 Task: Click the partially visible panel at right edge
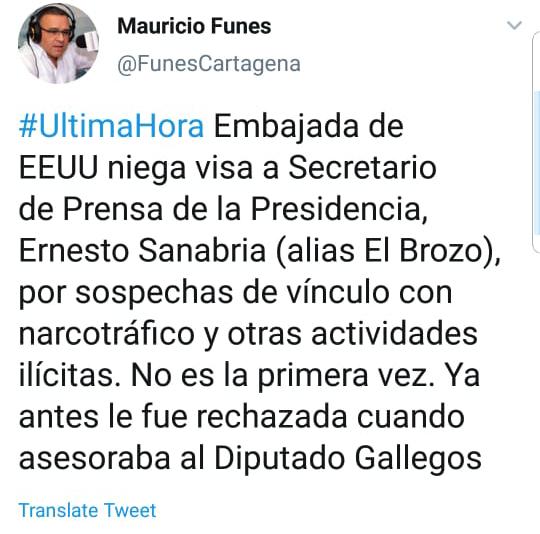click(x=537, y=142)
